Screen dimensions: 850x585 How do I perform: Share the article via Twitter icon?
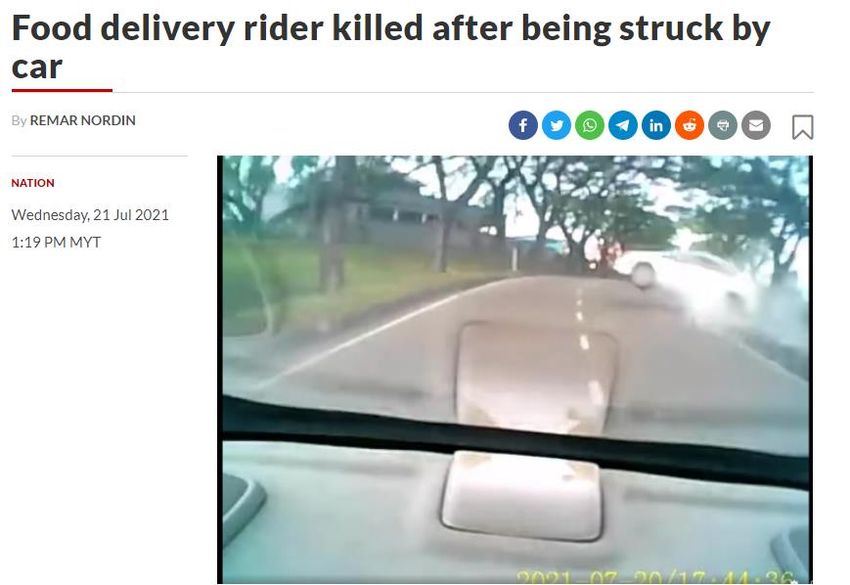pos(556,125)
